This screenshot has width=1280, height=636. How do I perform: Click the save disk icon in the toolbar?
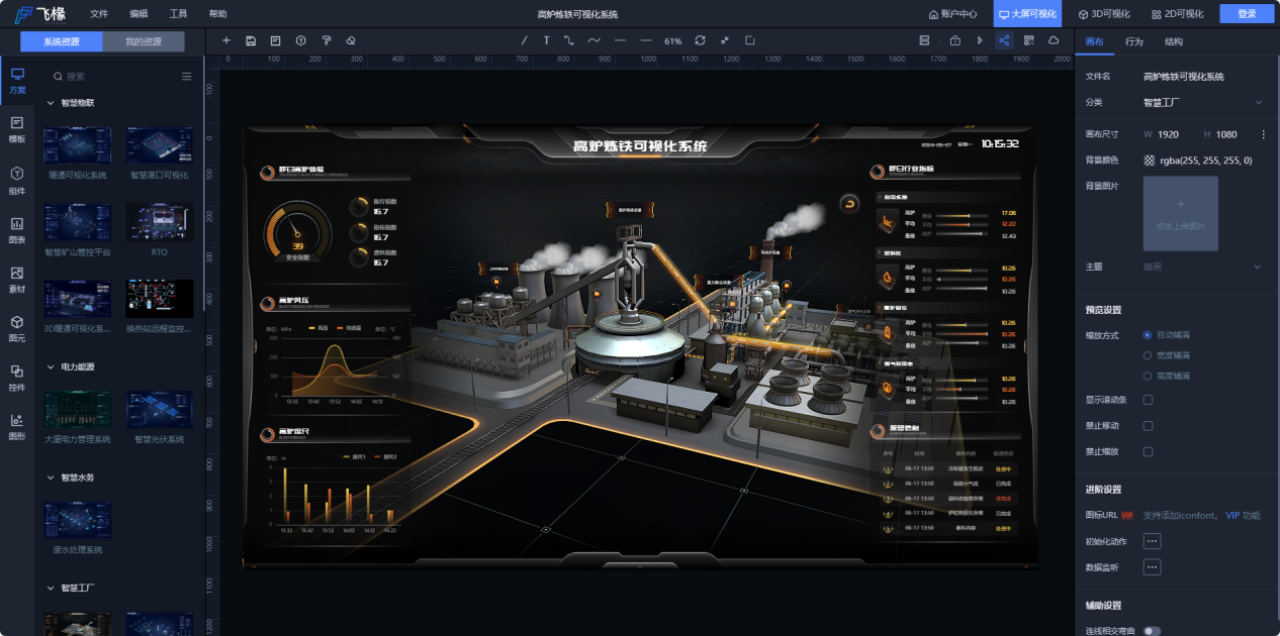point(250,41)
